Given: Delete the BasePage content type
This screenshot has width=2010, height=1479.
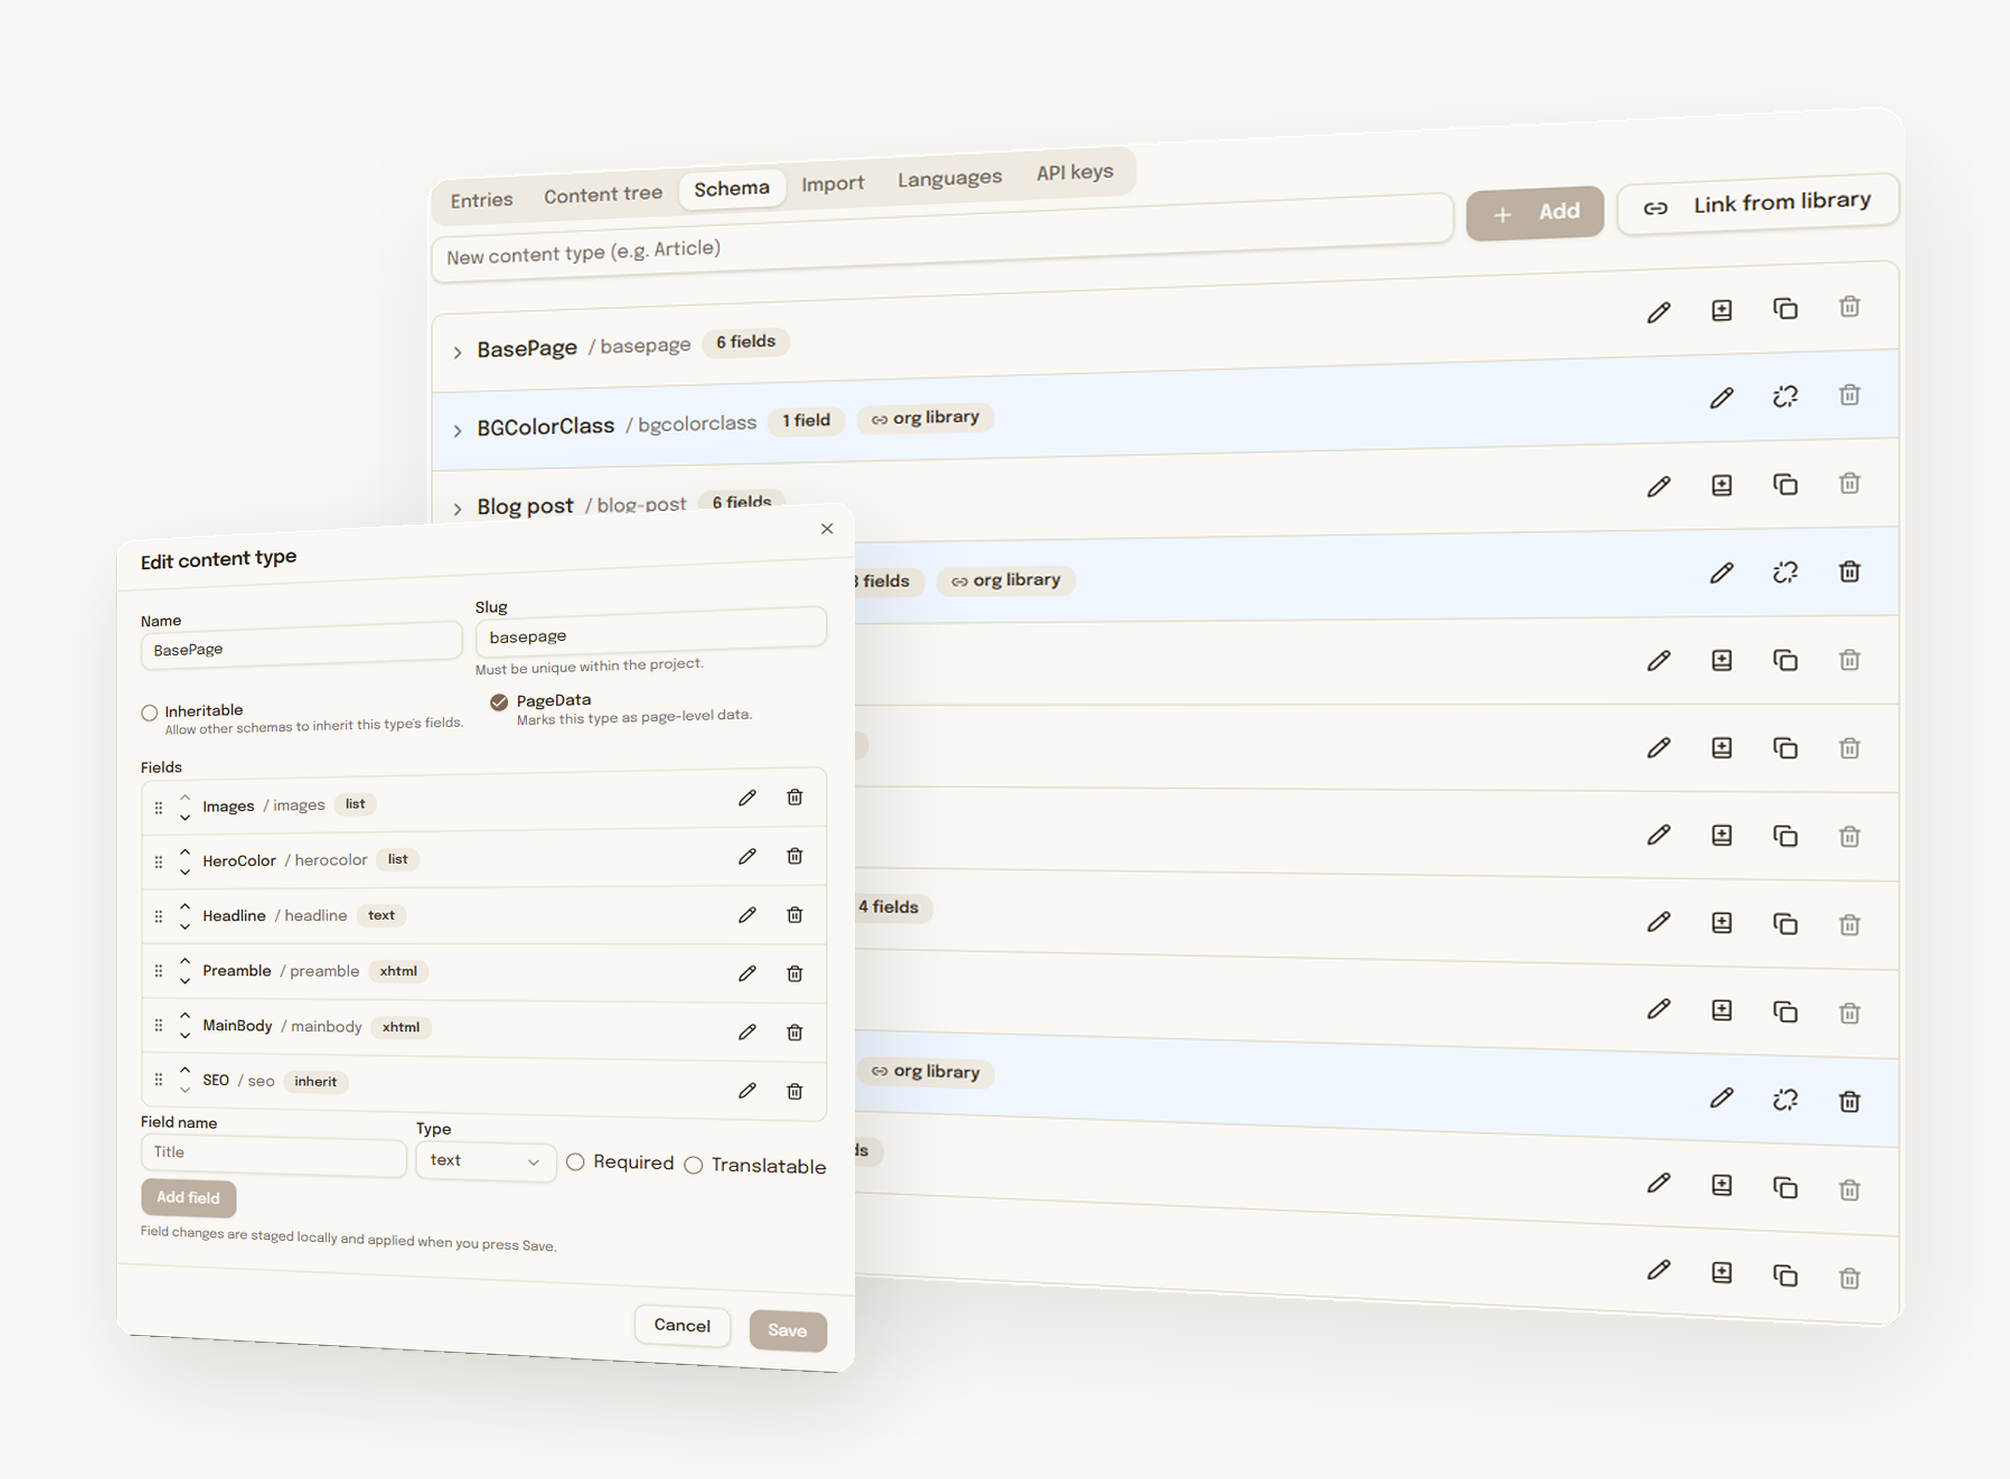Looking at the screenshot, I should pos(1849,306).
